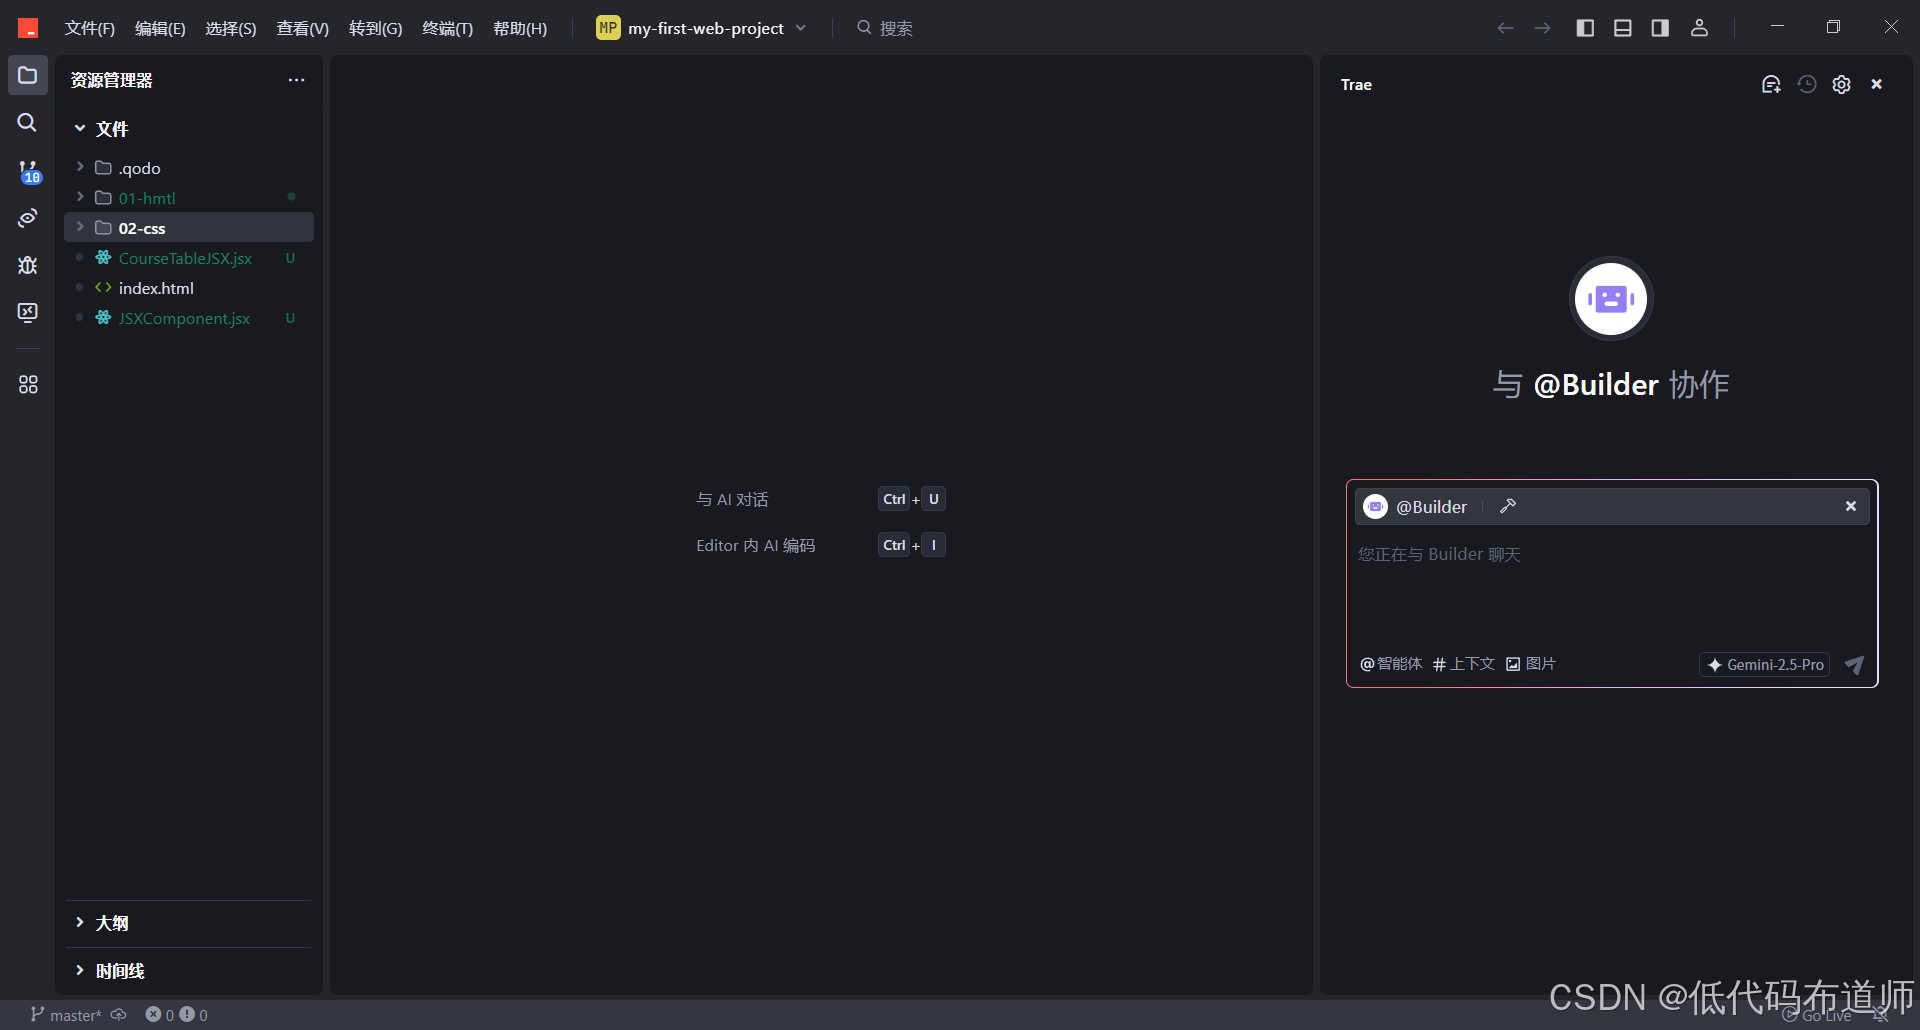Toggle the bottom panel layout icon
This screenshot has width=1920, height=1030.
(x=1623, y=28)
